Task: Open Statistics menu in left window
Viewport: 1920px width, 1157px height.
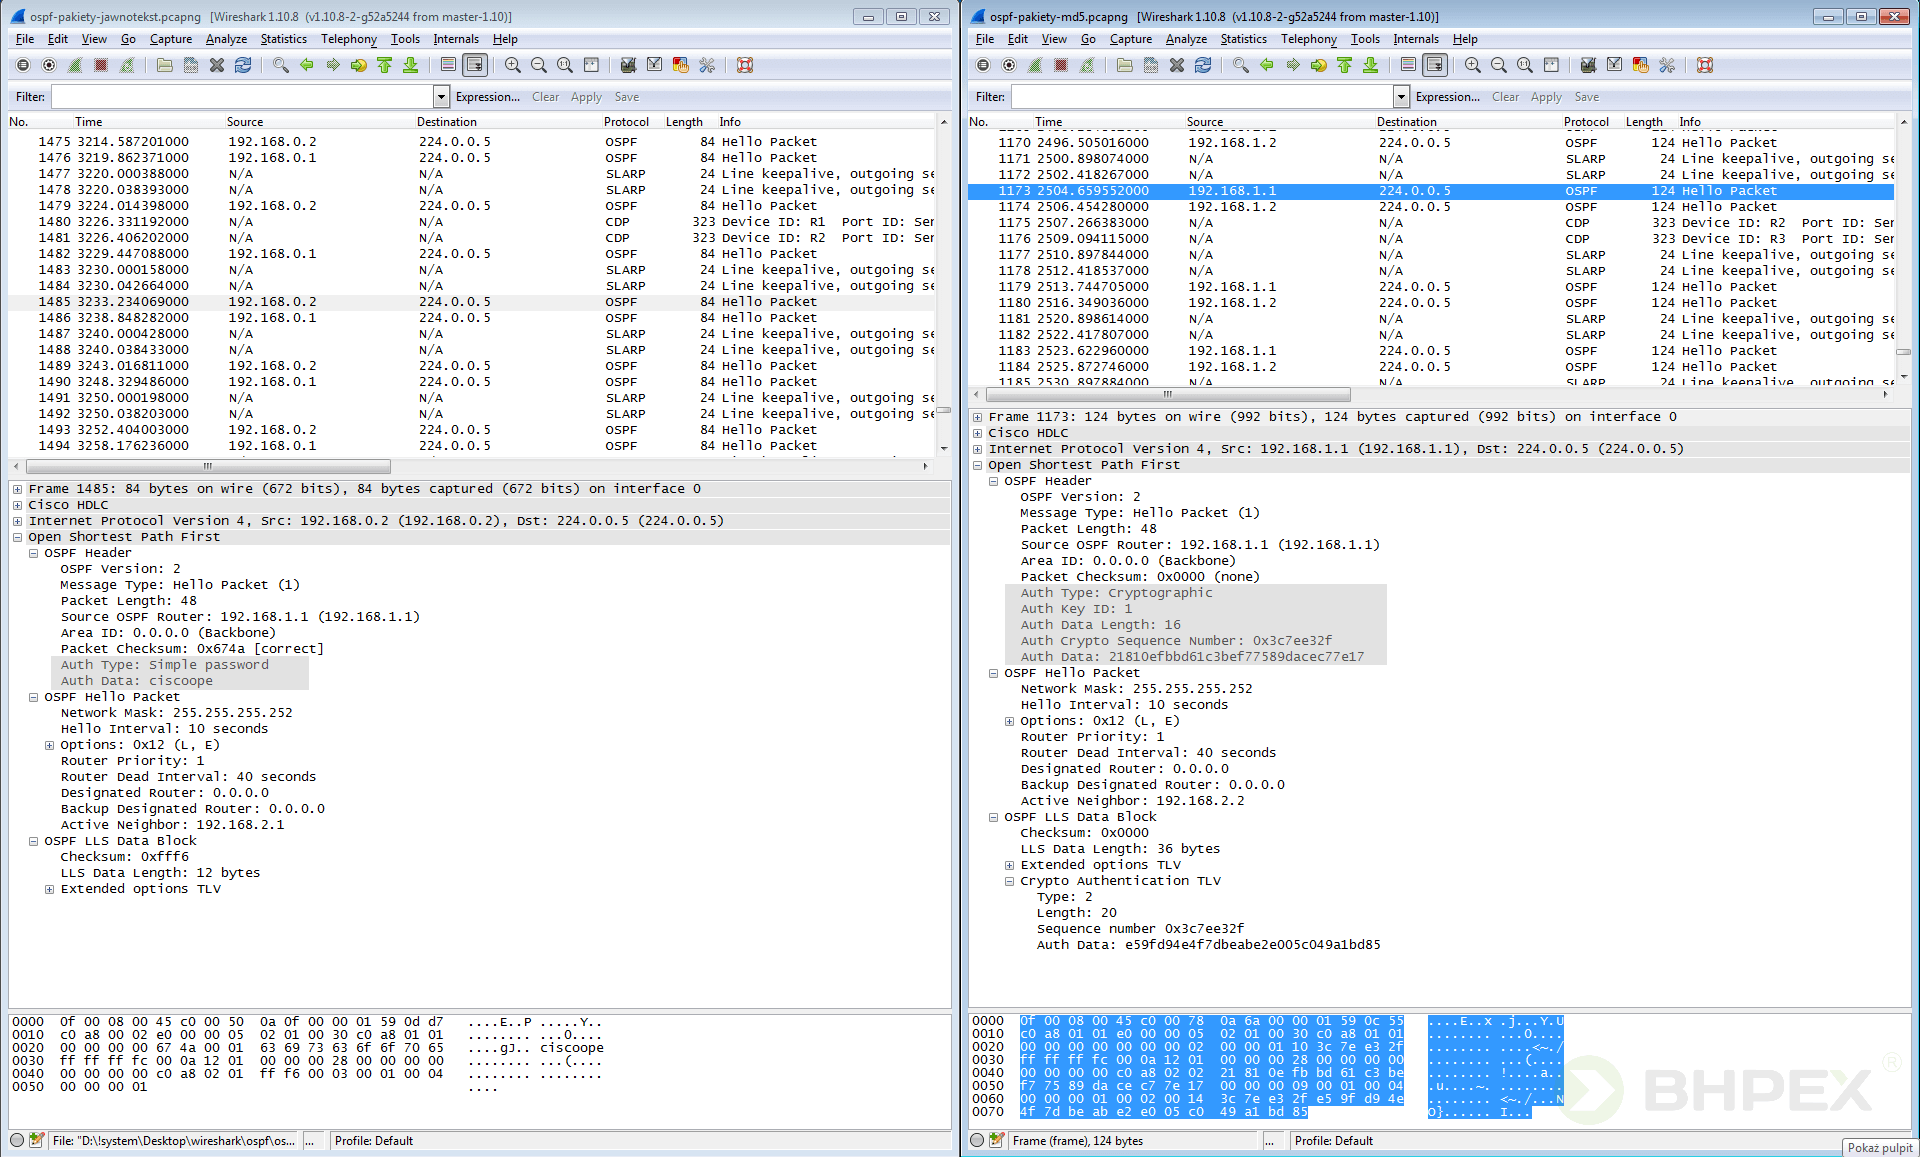Action: click(x=283, y=39)
